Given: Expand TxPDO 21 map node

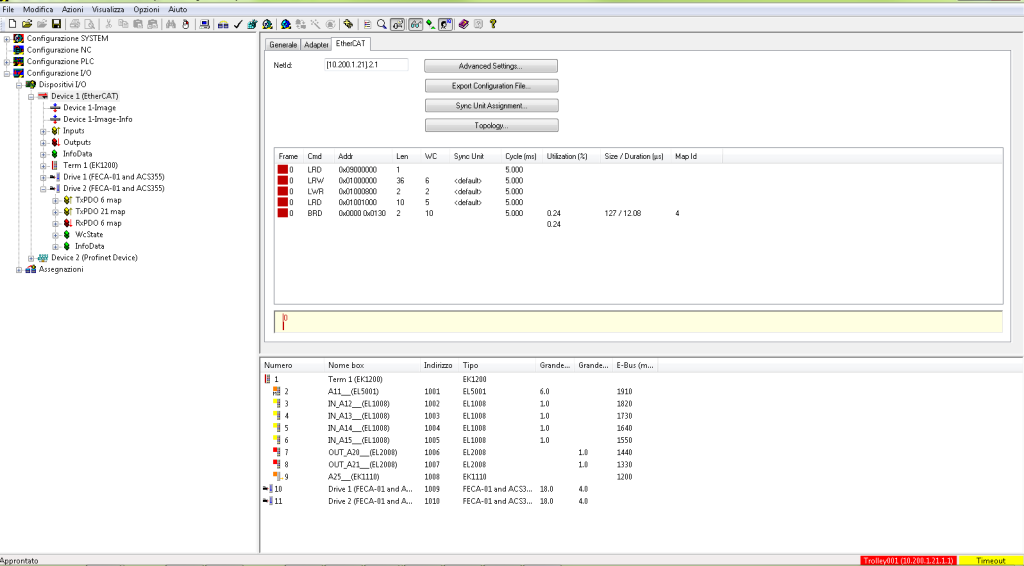Looking at the screenshot, I should pyautogui.click(x=56, y=212).
